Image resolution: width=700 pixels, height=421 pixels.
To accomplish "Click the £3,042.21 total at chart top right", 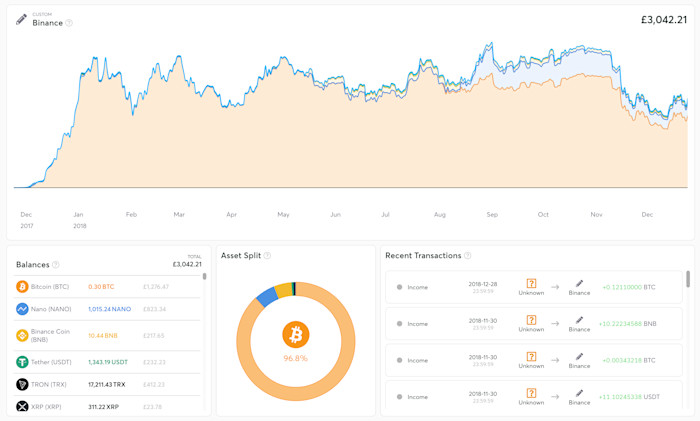I will (x=664, y=20).
